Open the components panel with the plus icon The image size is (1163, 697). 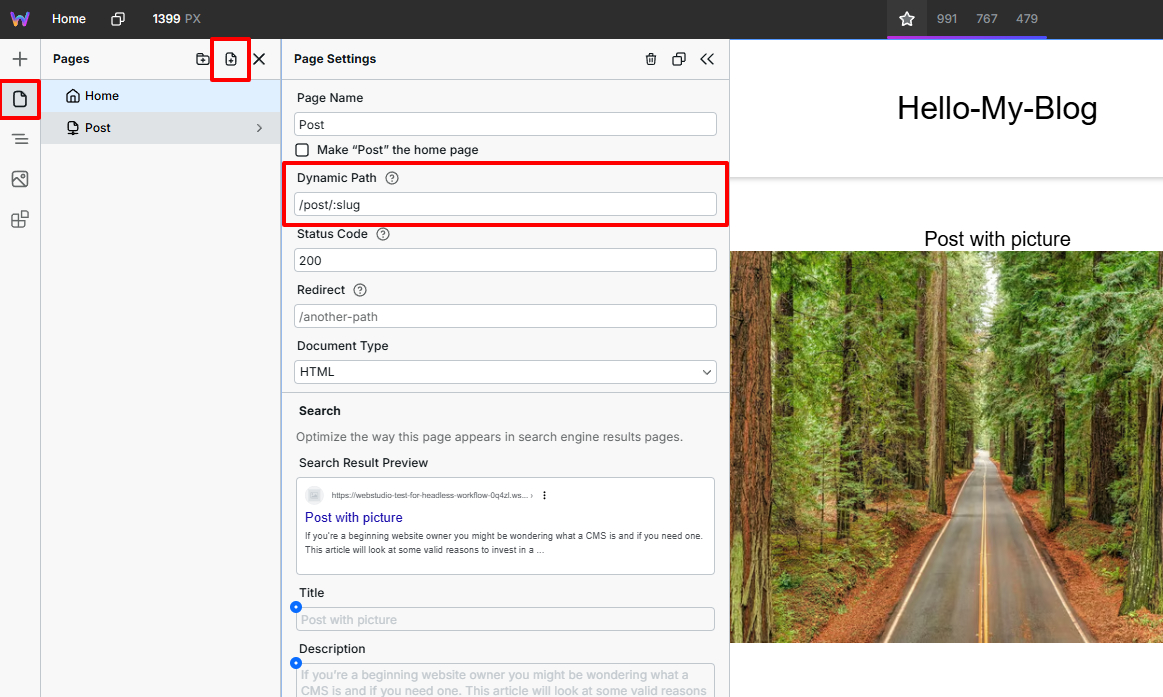(x=20, y=58)
